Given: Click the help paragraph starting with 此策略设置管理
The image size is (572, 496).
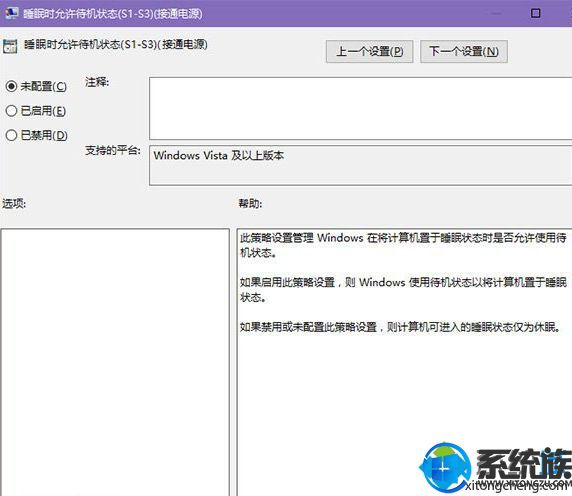Looking at the screenshot, I should click(x=403, y=245).
